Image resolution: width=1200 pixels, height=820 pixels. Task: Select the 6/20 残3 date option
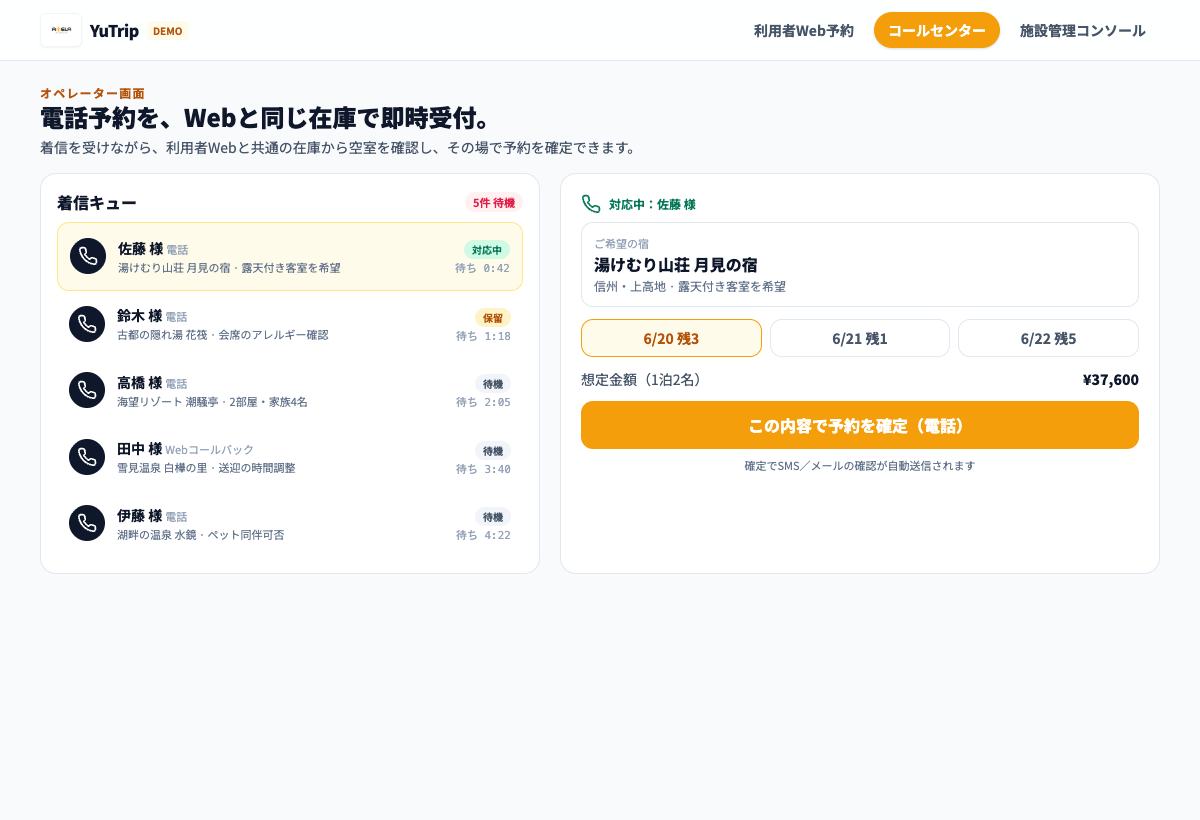(671, 338)
